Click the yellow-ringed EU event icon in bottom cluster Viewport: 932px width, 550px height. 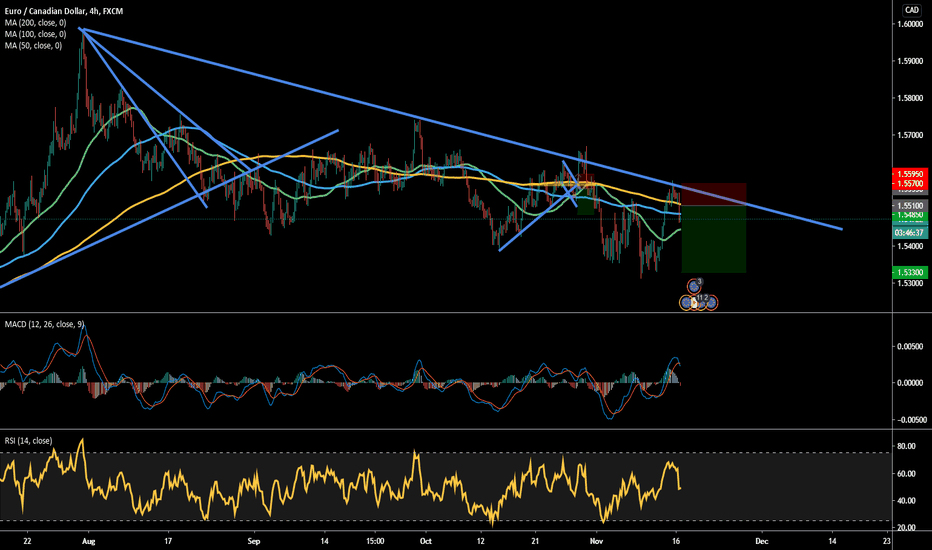point(686,303)
